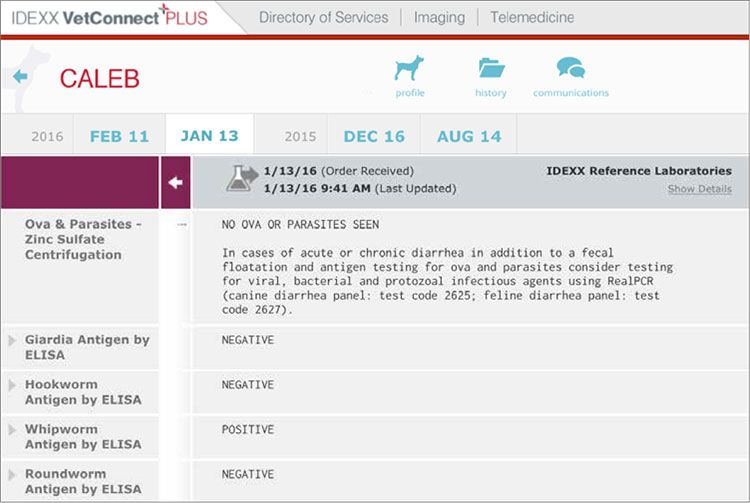This screenshot has height=503, width=750.
Task: Switch to the AUG 14 date tab
Action: click(x=469, y=136)
